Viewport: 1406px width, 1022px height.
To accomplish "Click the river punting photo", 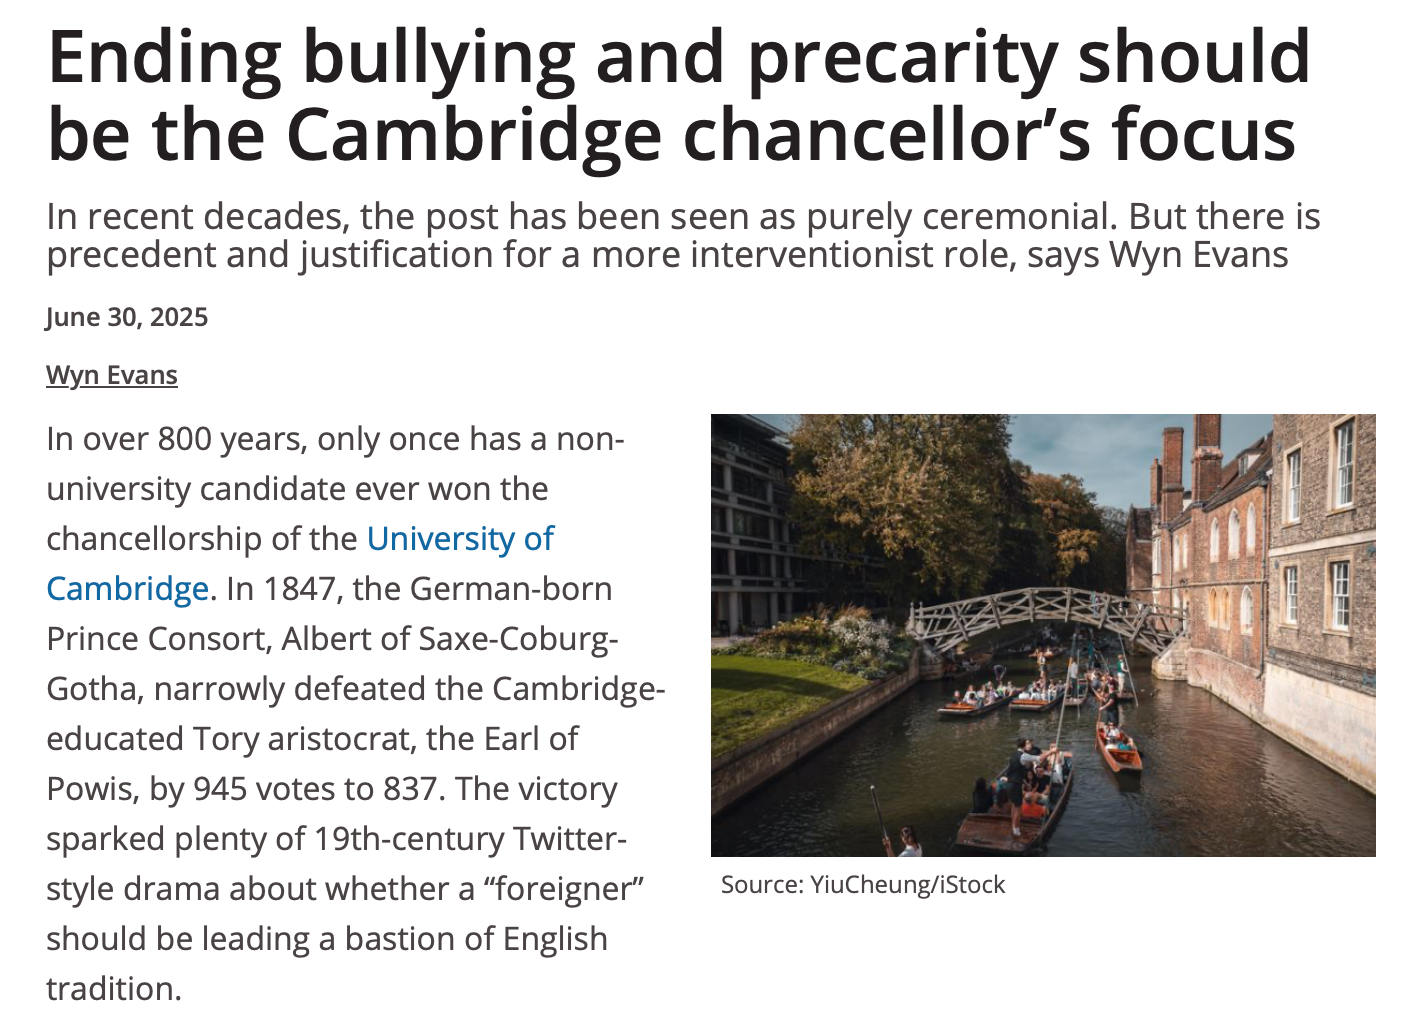I will click(1043, 635).
